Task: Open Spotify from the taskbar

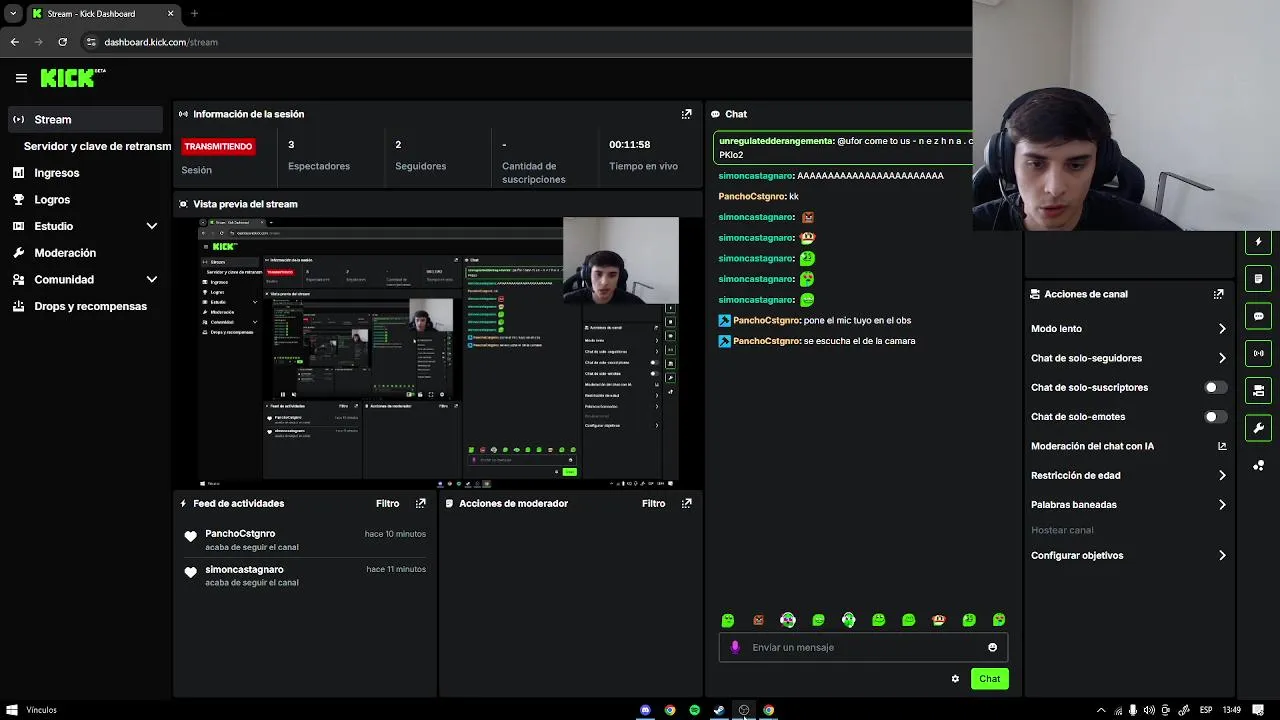Action: (694, 710)
